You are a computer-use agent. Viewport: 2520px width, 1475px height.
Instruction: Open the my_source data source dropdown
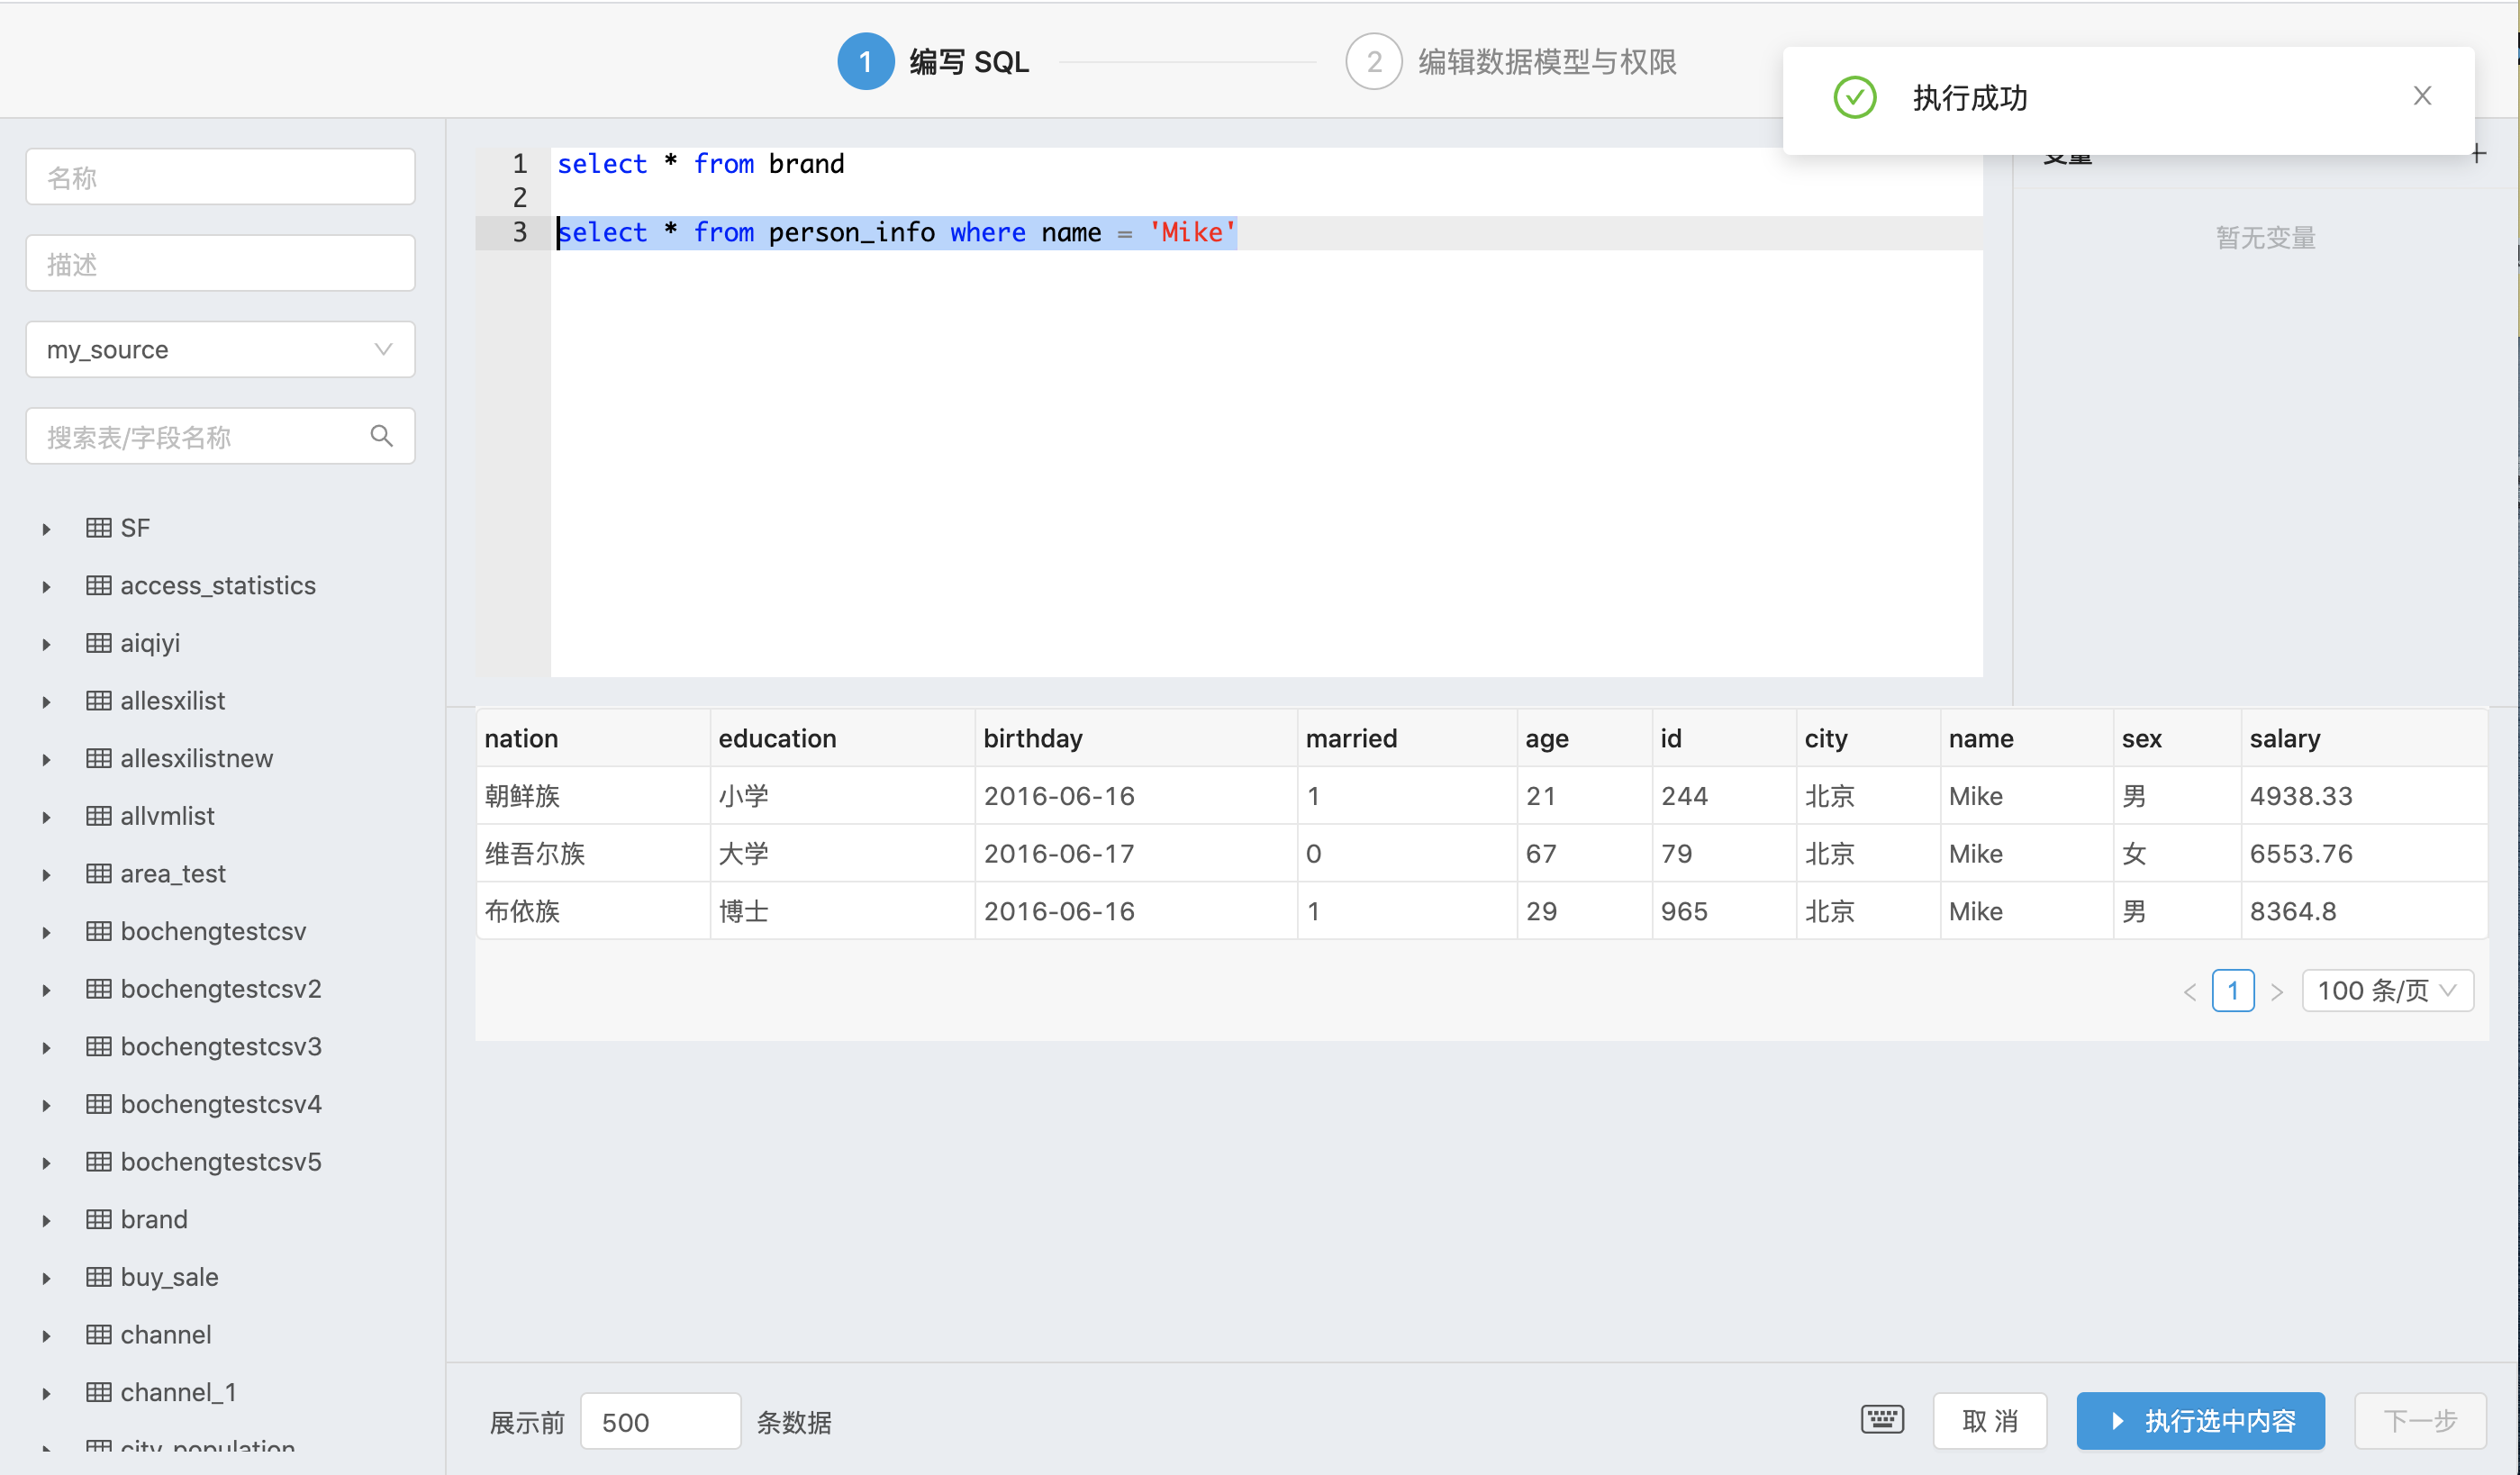click(x=220, y=349)
